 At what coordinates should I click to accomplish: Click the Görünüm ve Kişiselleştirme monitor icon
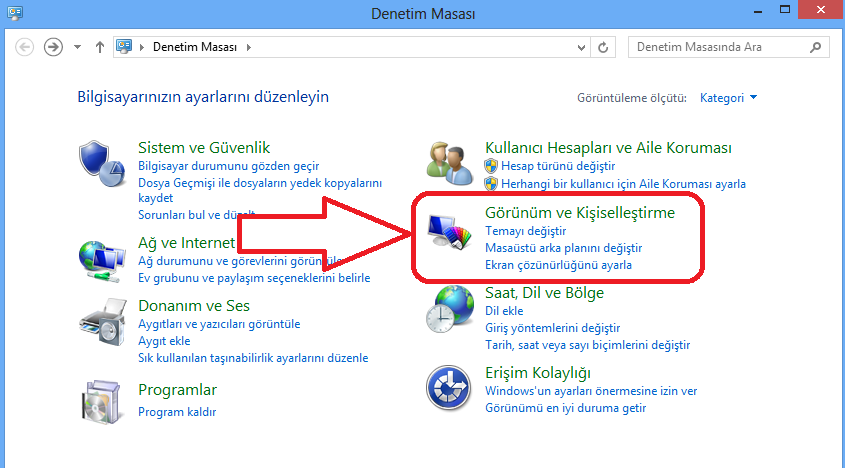449,232
